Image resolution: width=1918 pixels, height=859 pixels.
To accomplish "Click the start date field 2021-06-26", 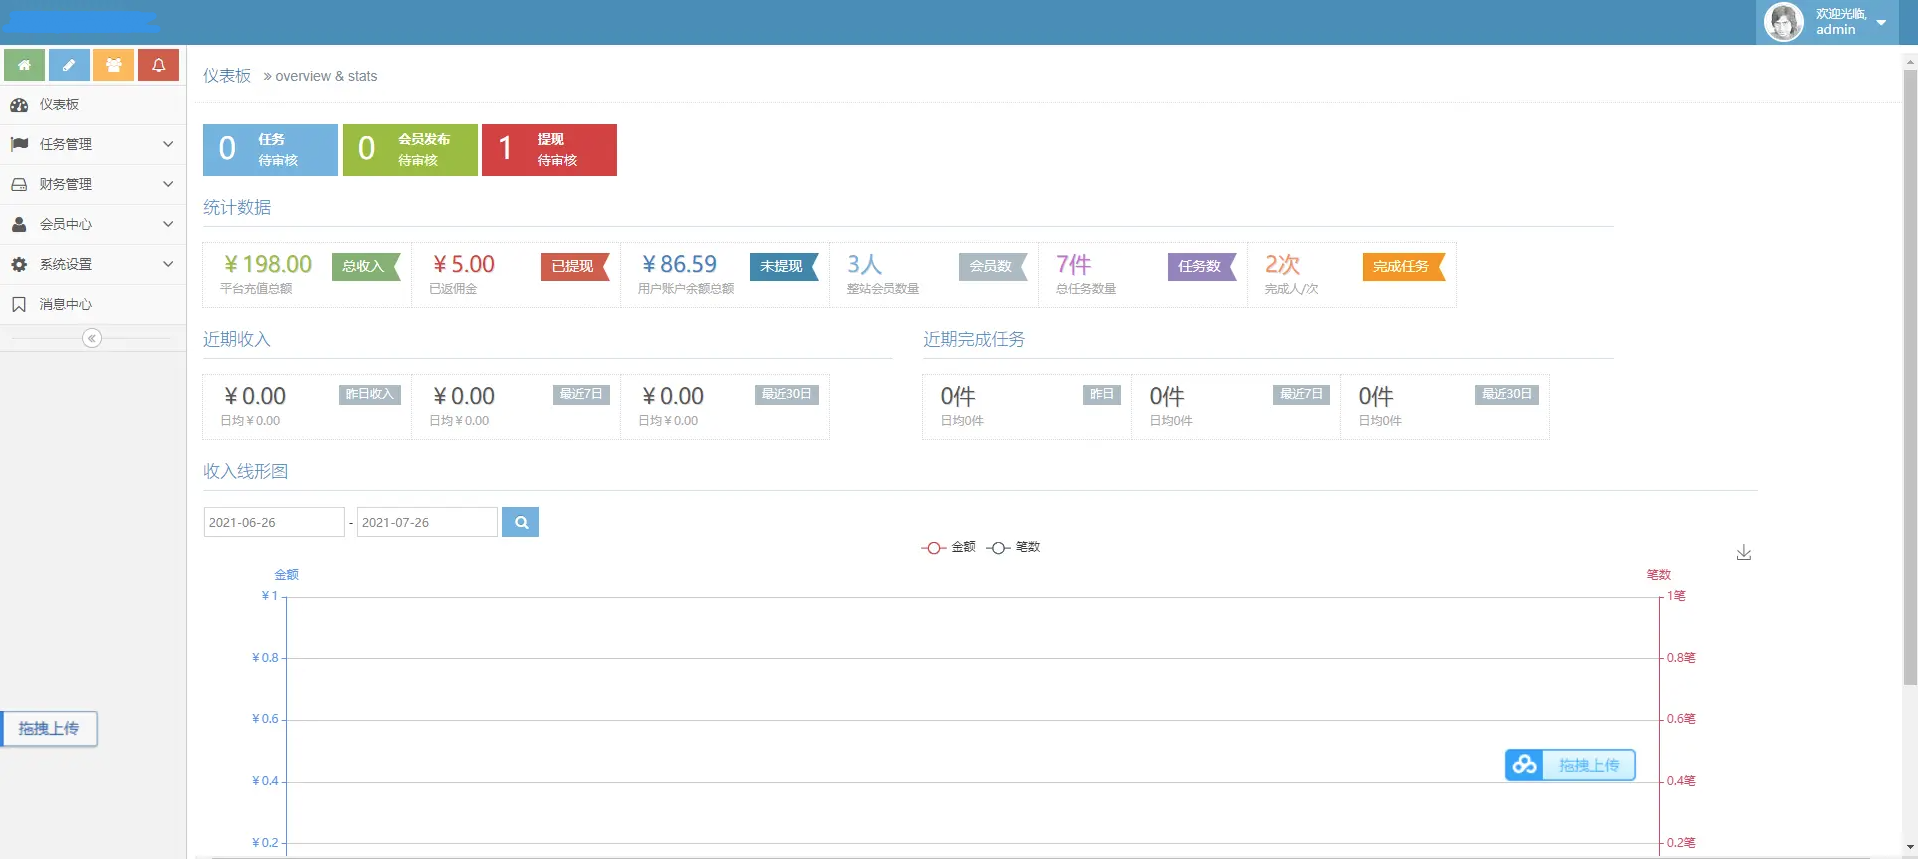I will point(273,522).
